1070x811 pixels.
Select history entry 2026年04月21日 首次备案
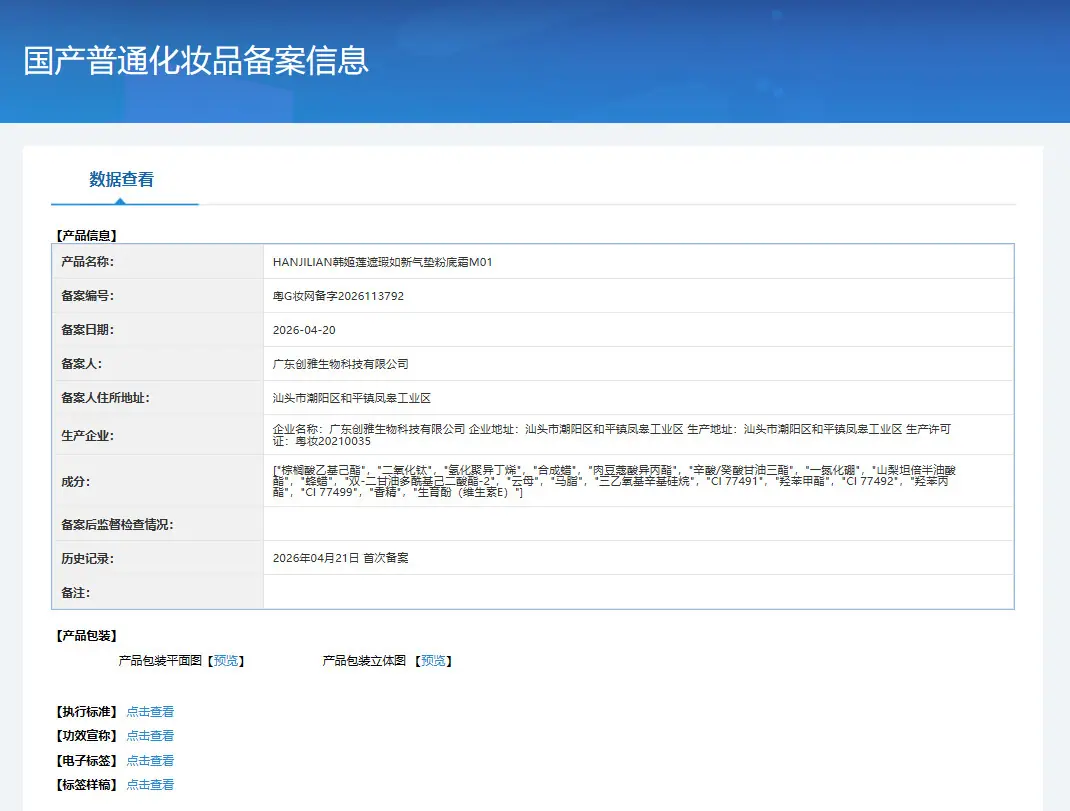pyautogui.click(x=341, y=558)
